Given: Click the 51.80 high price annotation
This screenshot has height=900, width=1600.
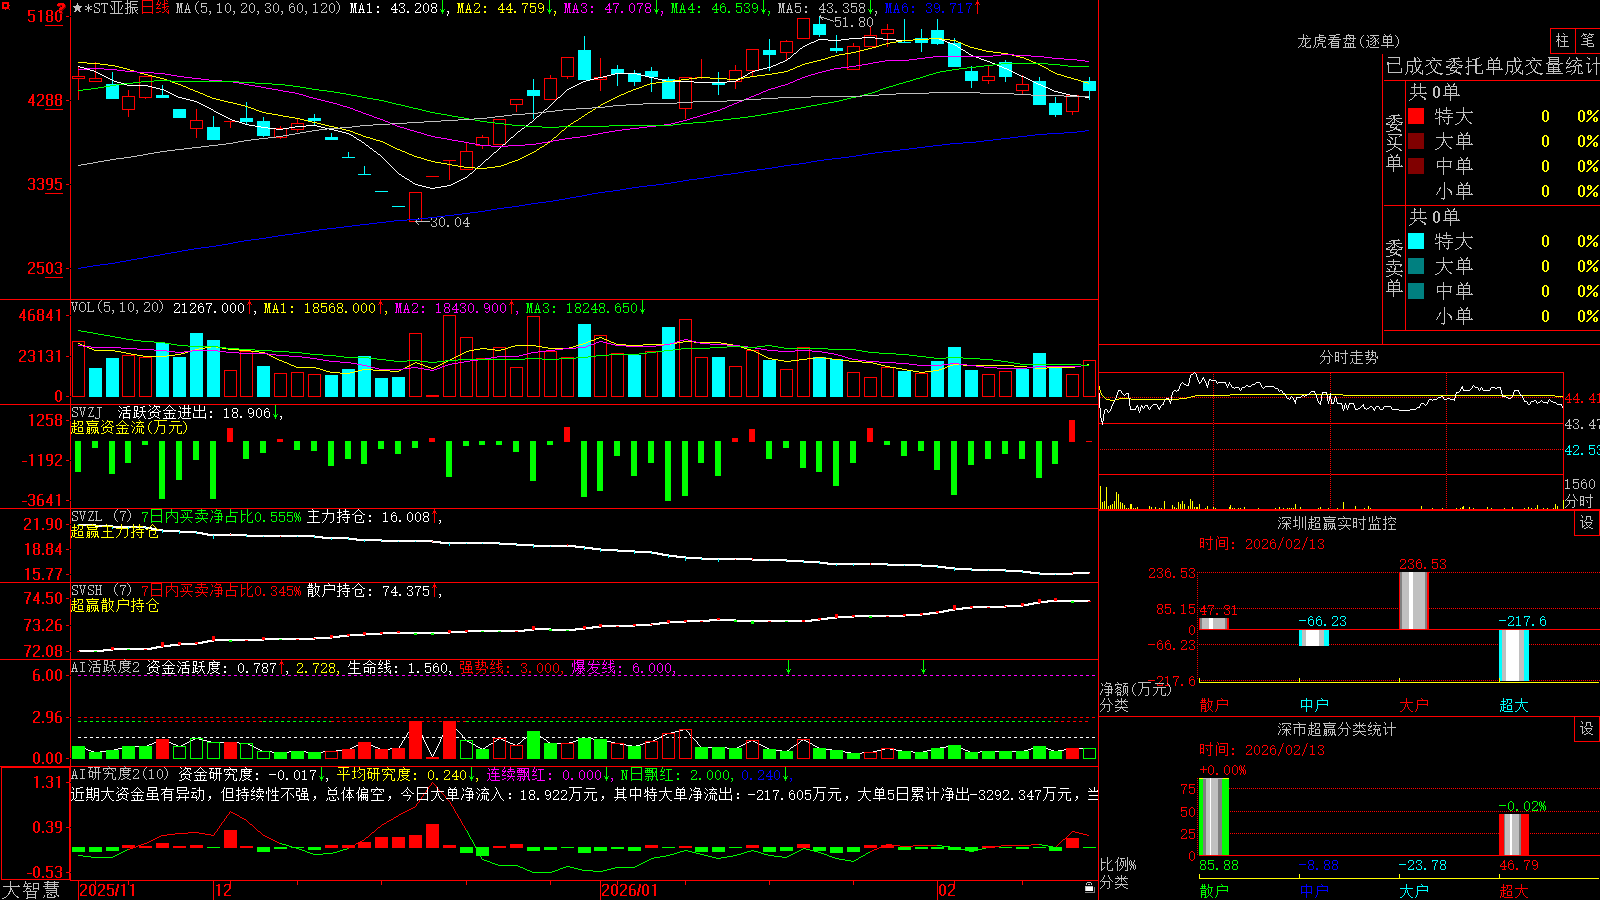Looking at the screenshot, I should [847, 22].
